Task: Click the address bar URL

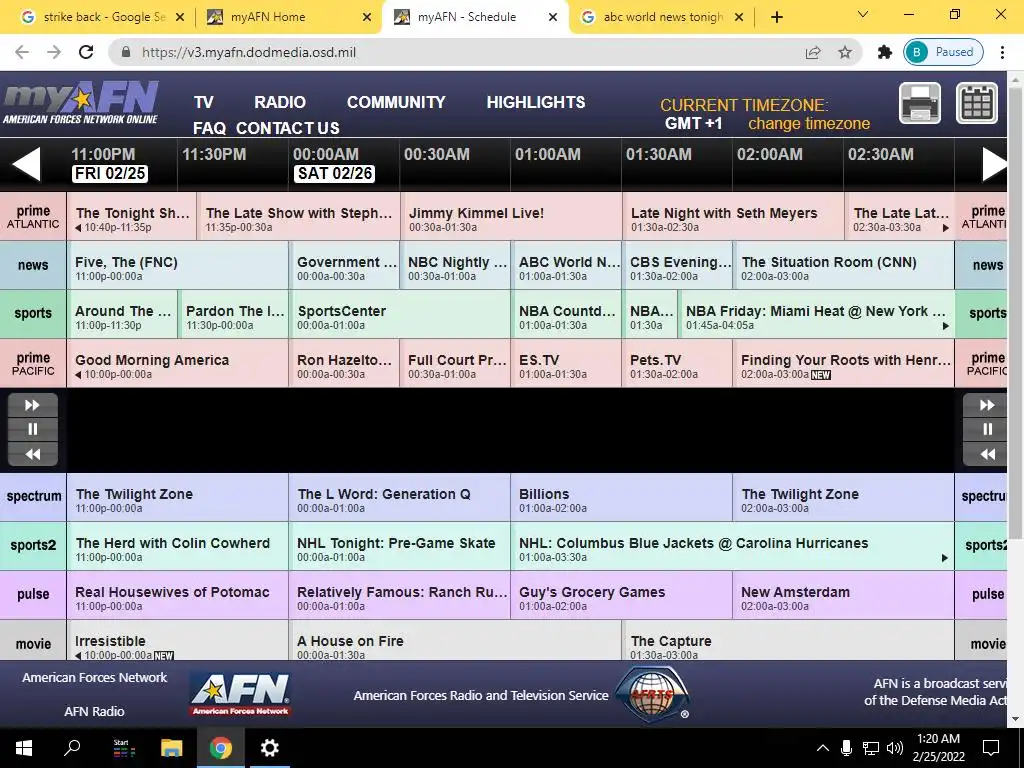Action: click(249, 52)
